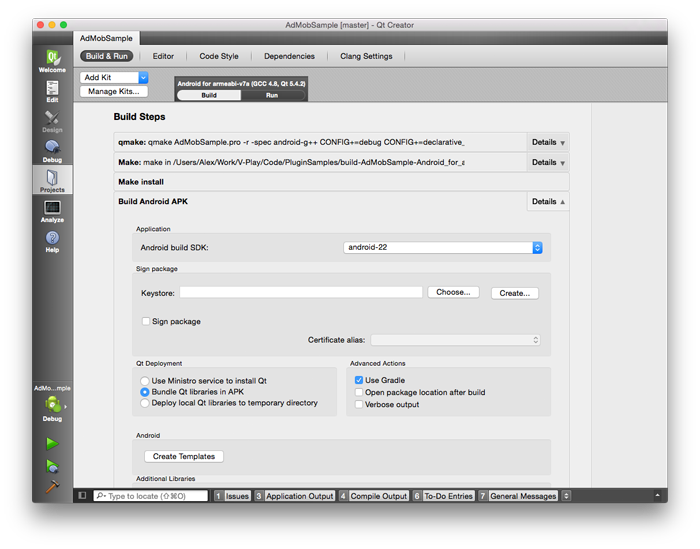
Task: Open AdMobSample kit selector target icon
Action: click(x=53, y=404)
